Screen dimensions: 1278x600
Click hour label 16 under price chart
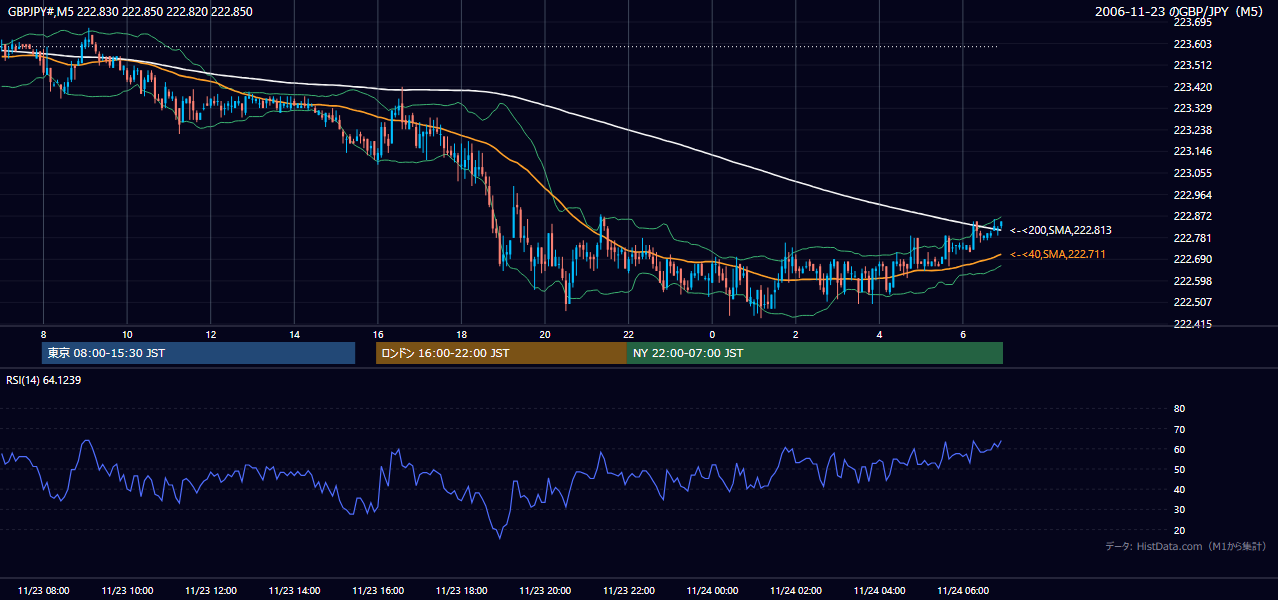(378, 334)
